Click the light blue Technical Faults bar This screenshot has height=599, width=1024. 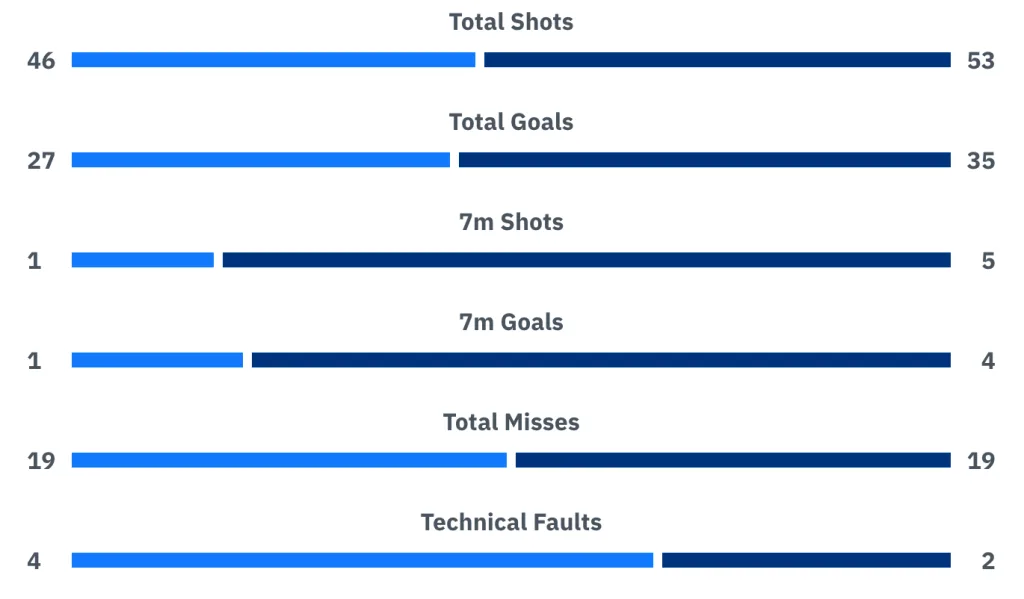[x=362, y=560]
